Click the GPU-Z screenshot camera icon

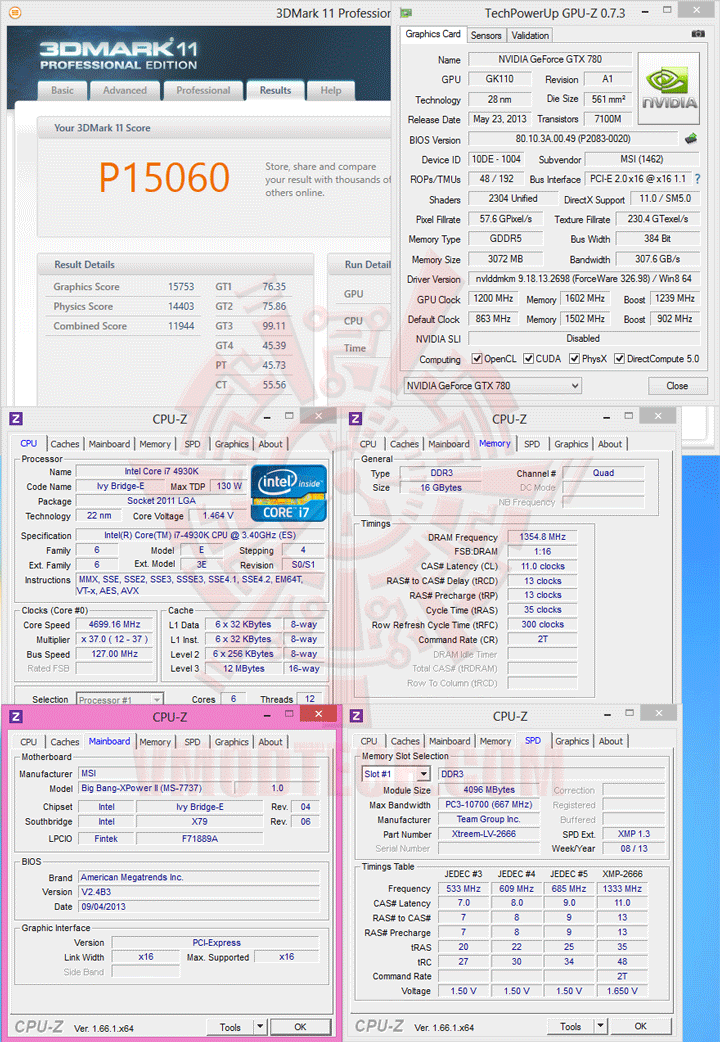(698, 33)
